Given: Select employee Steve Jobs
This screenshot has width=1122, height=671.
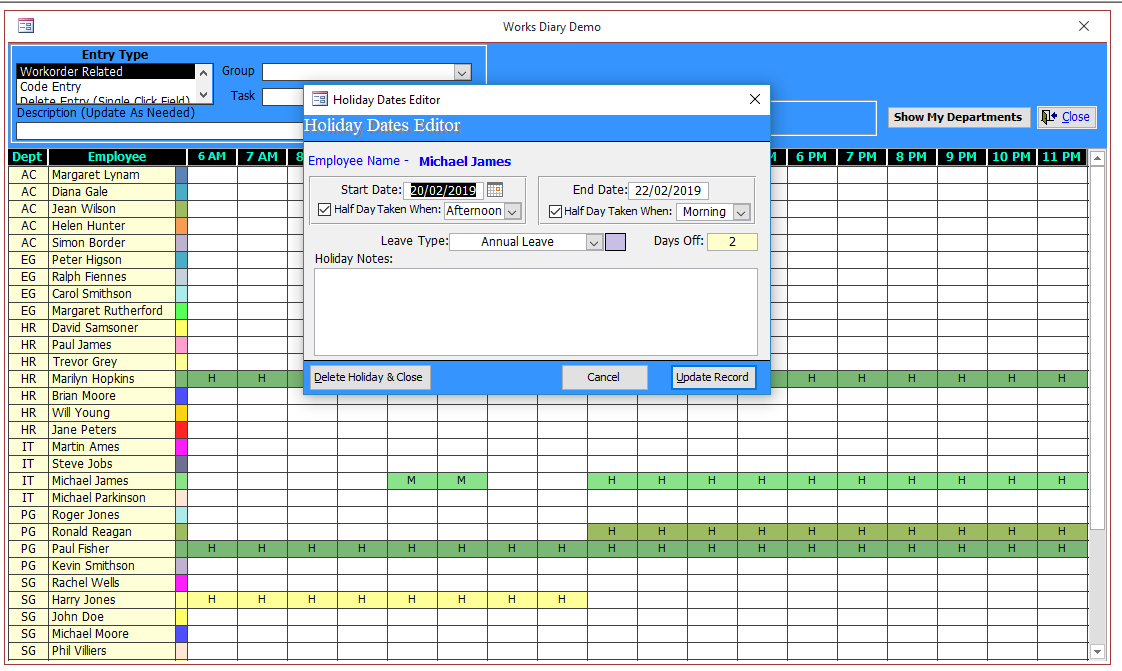Looking at the screenshot, I should [x=112, y=464].
